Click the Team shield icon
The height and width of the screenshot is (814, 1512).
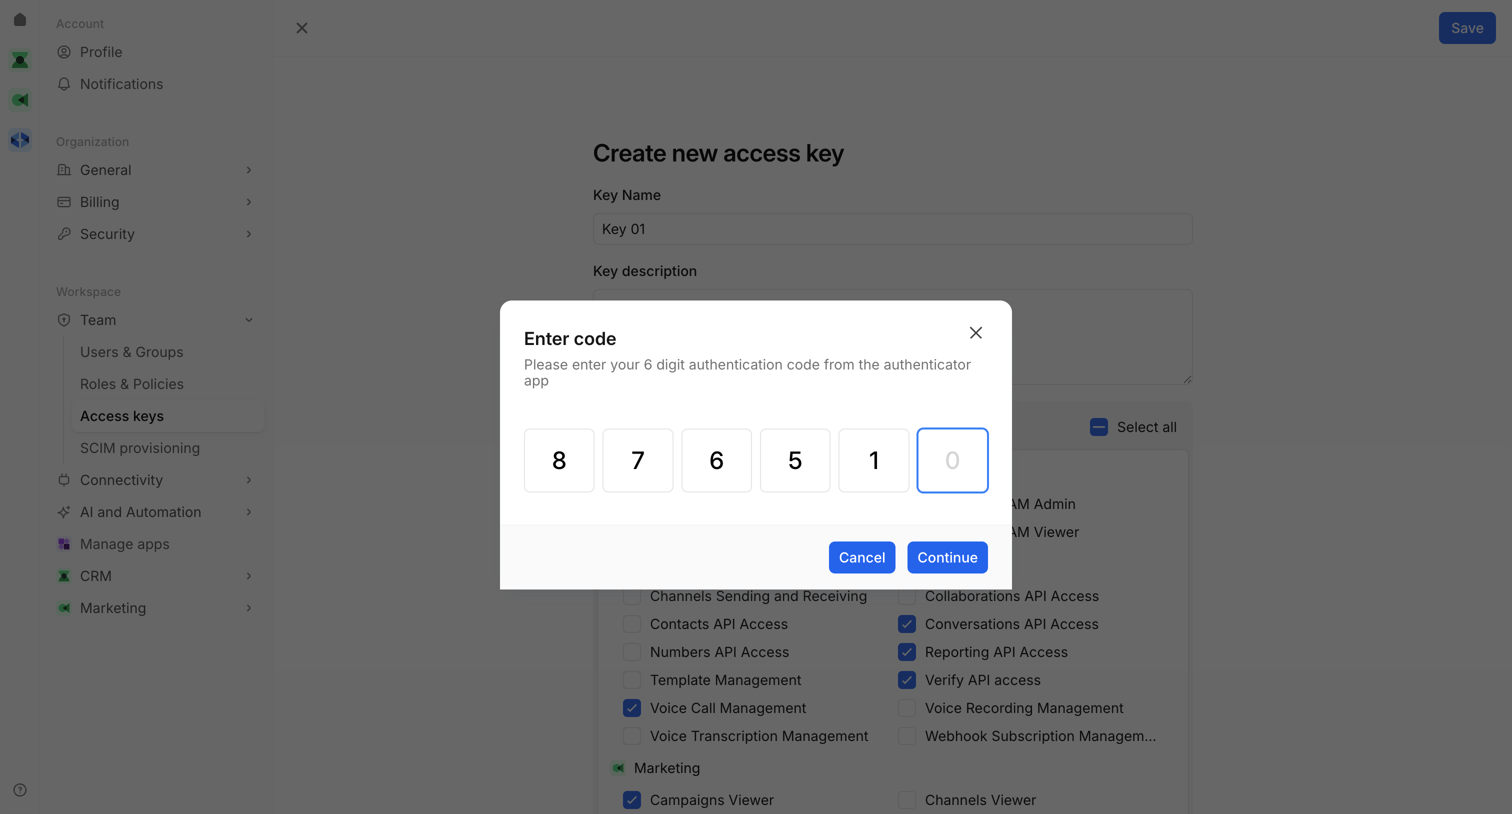64,320
